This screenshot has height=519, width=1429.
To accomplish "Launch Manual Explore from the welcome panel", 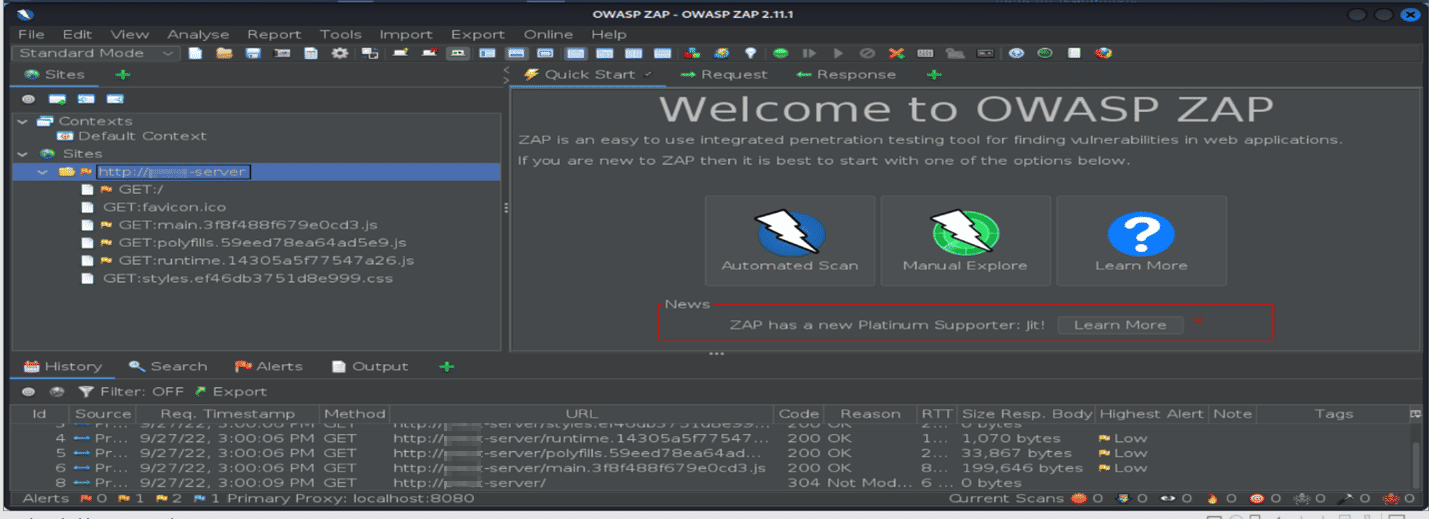I will point(965,232).
